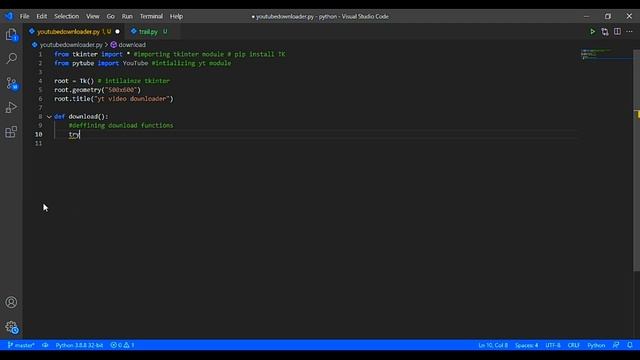Open the Accounts icon in activity bar
This screenshot has height=360, width=640.
[11, 302]
